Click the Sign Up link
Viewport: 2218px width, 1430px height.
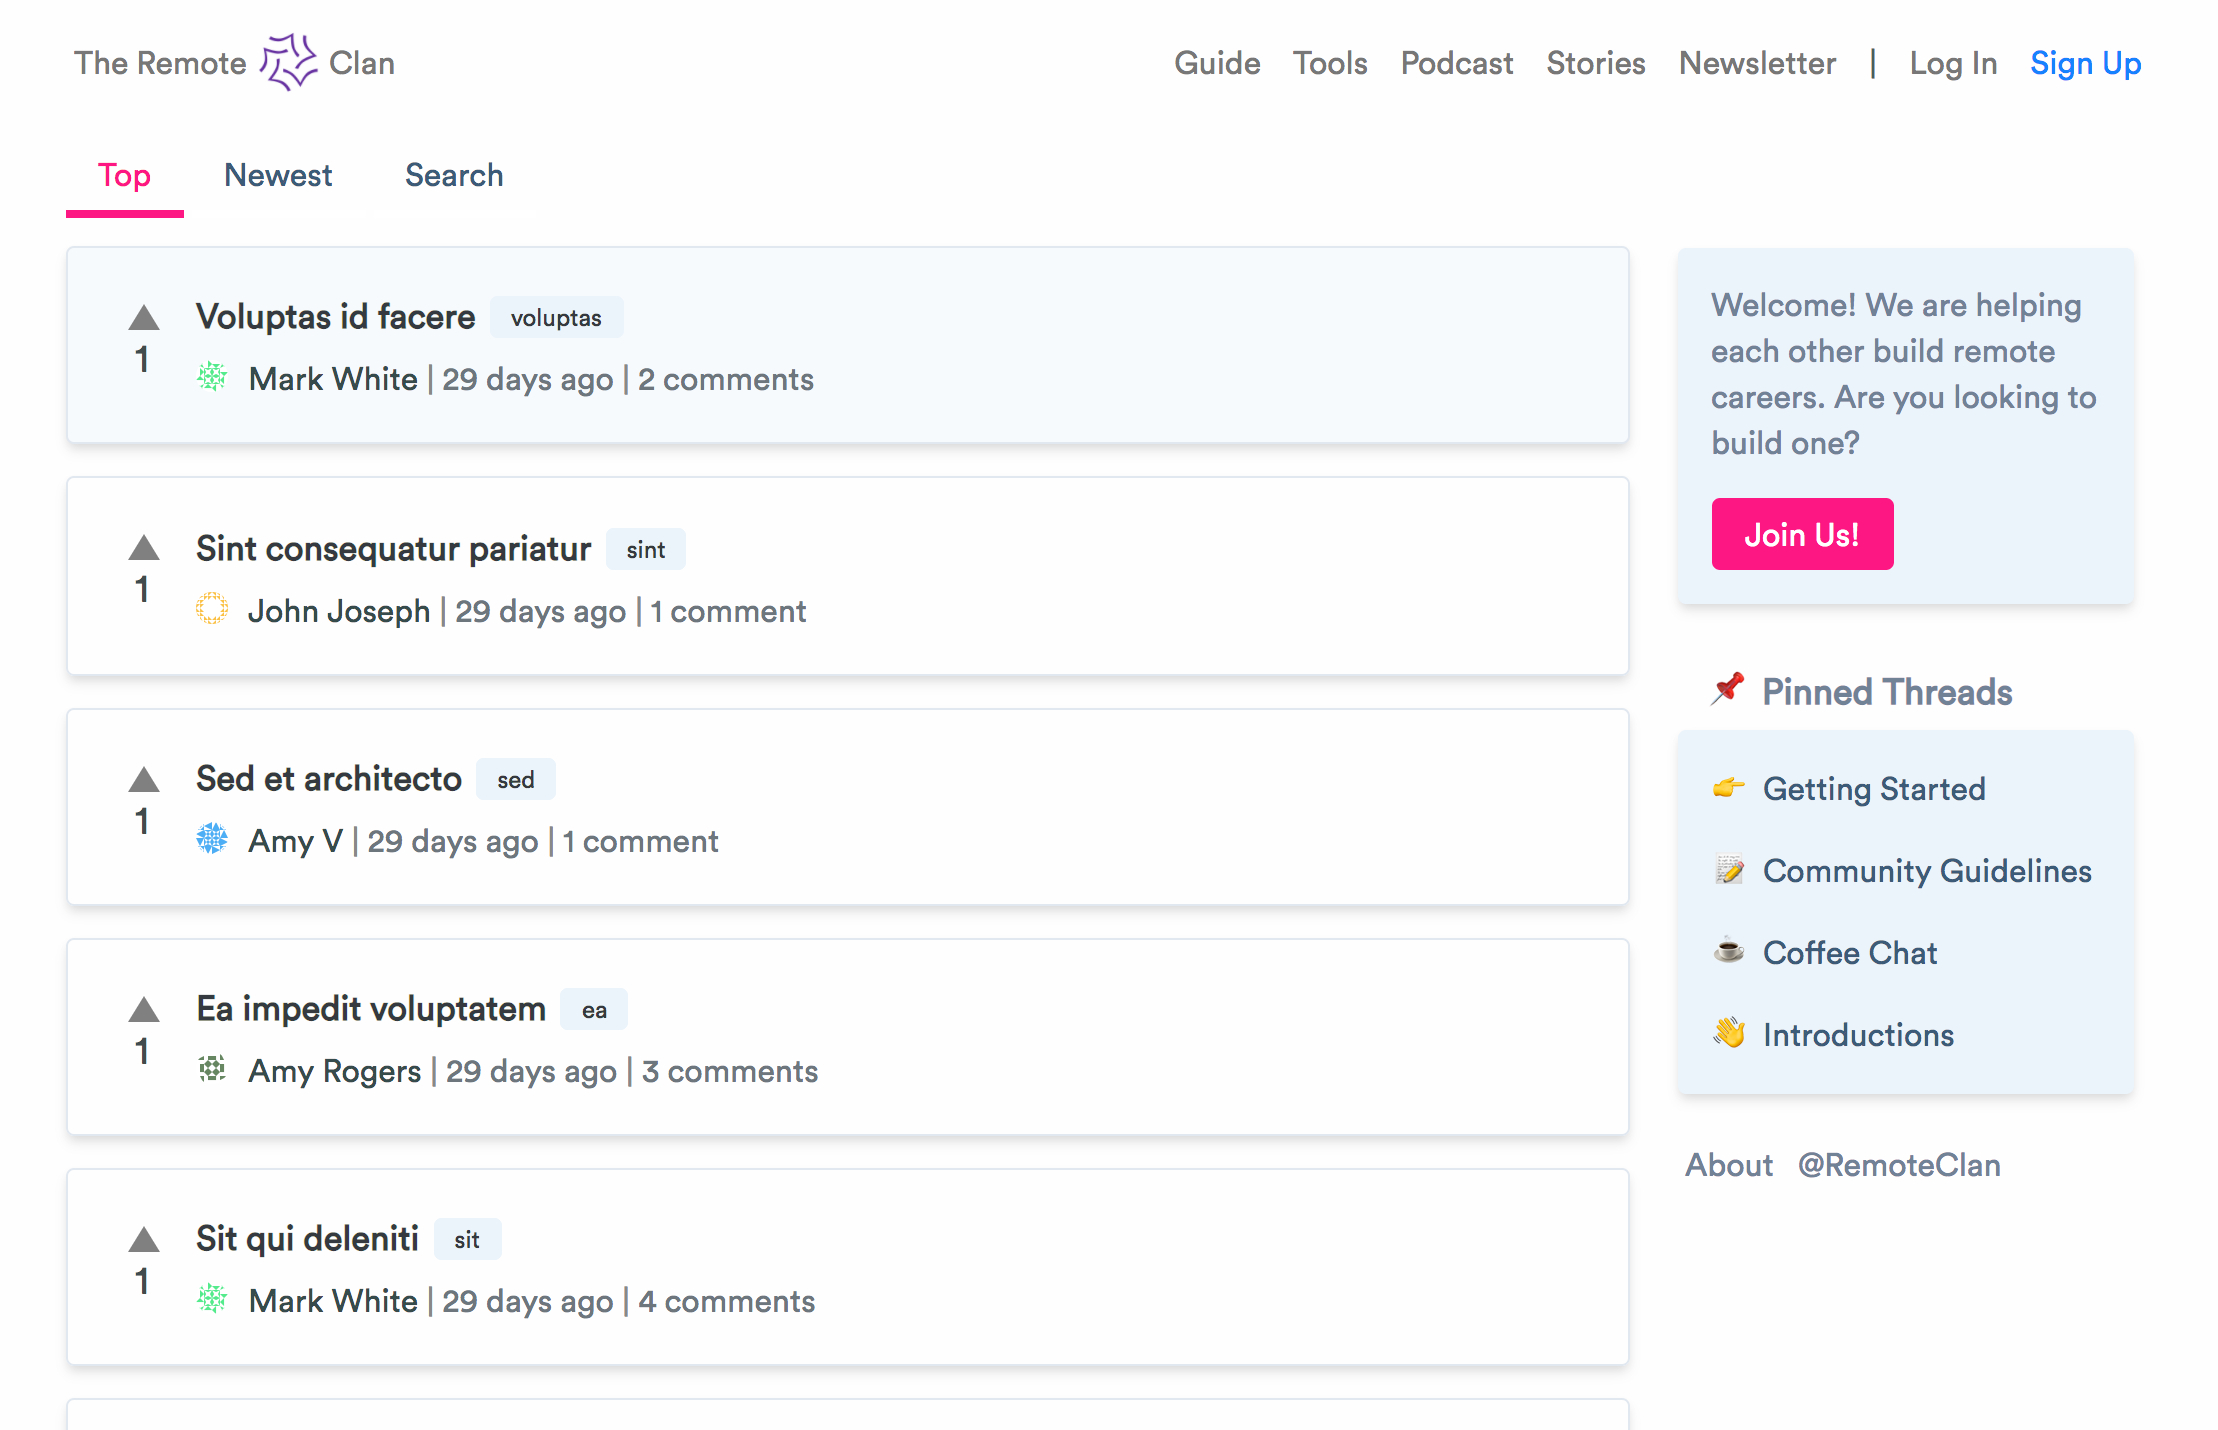2085,63
